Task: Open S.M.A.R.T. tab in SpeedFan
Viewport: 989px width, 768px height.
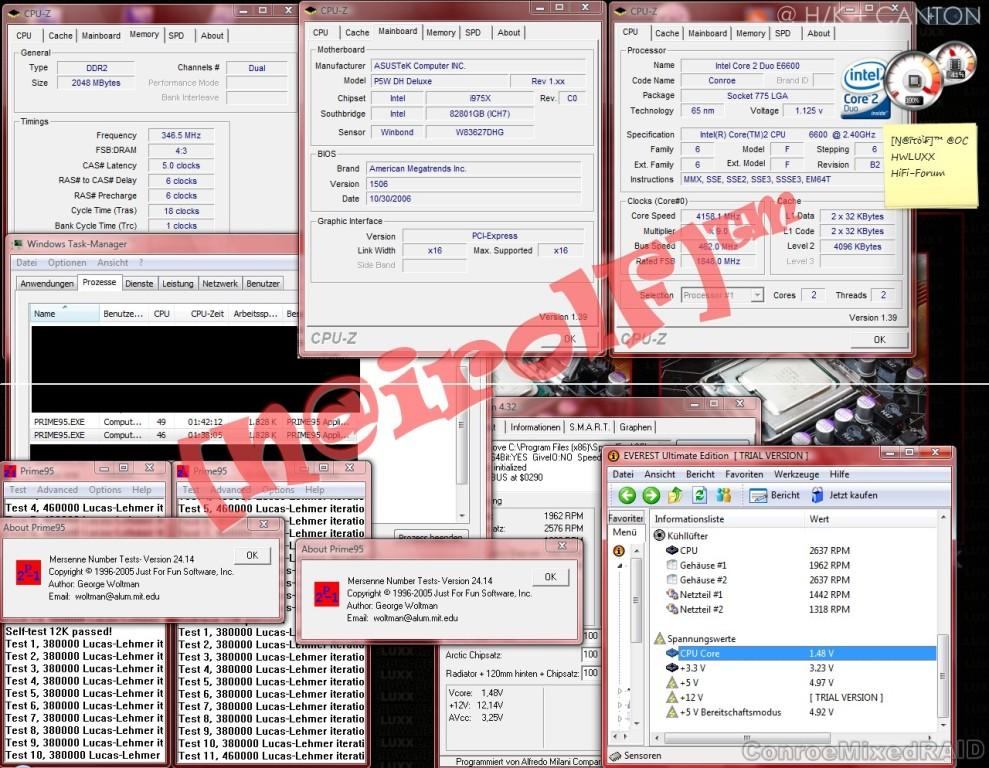Action: point(589,427)
